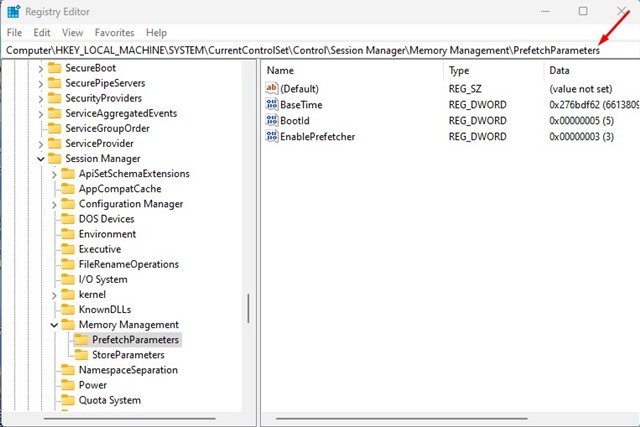Click the EnablePrefetcher data 0x00000003 (3)
640x427 pixels.
(581, 136)
